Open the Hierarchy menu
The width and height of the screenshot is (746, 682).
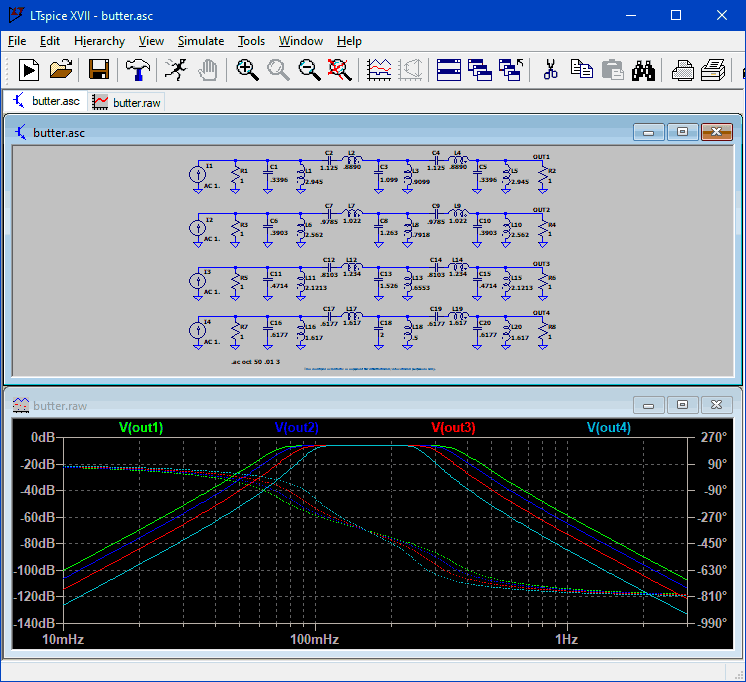99,41
